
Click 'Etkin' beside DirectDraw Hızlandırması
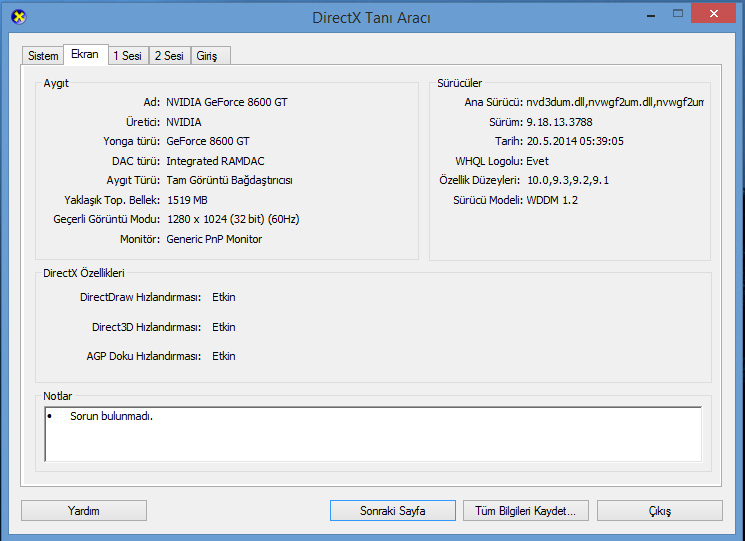[224, 297]
